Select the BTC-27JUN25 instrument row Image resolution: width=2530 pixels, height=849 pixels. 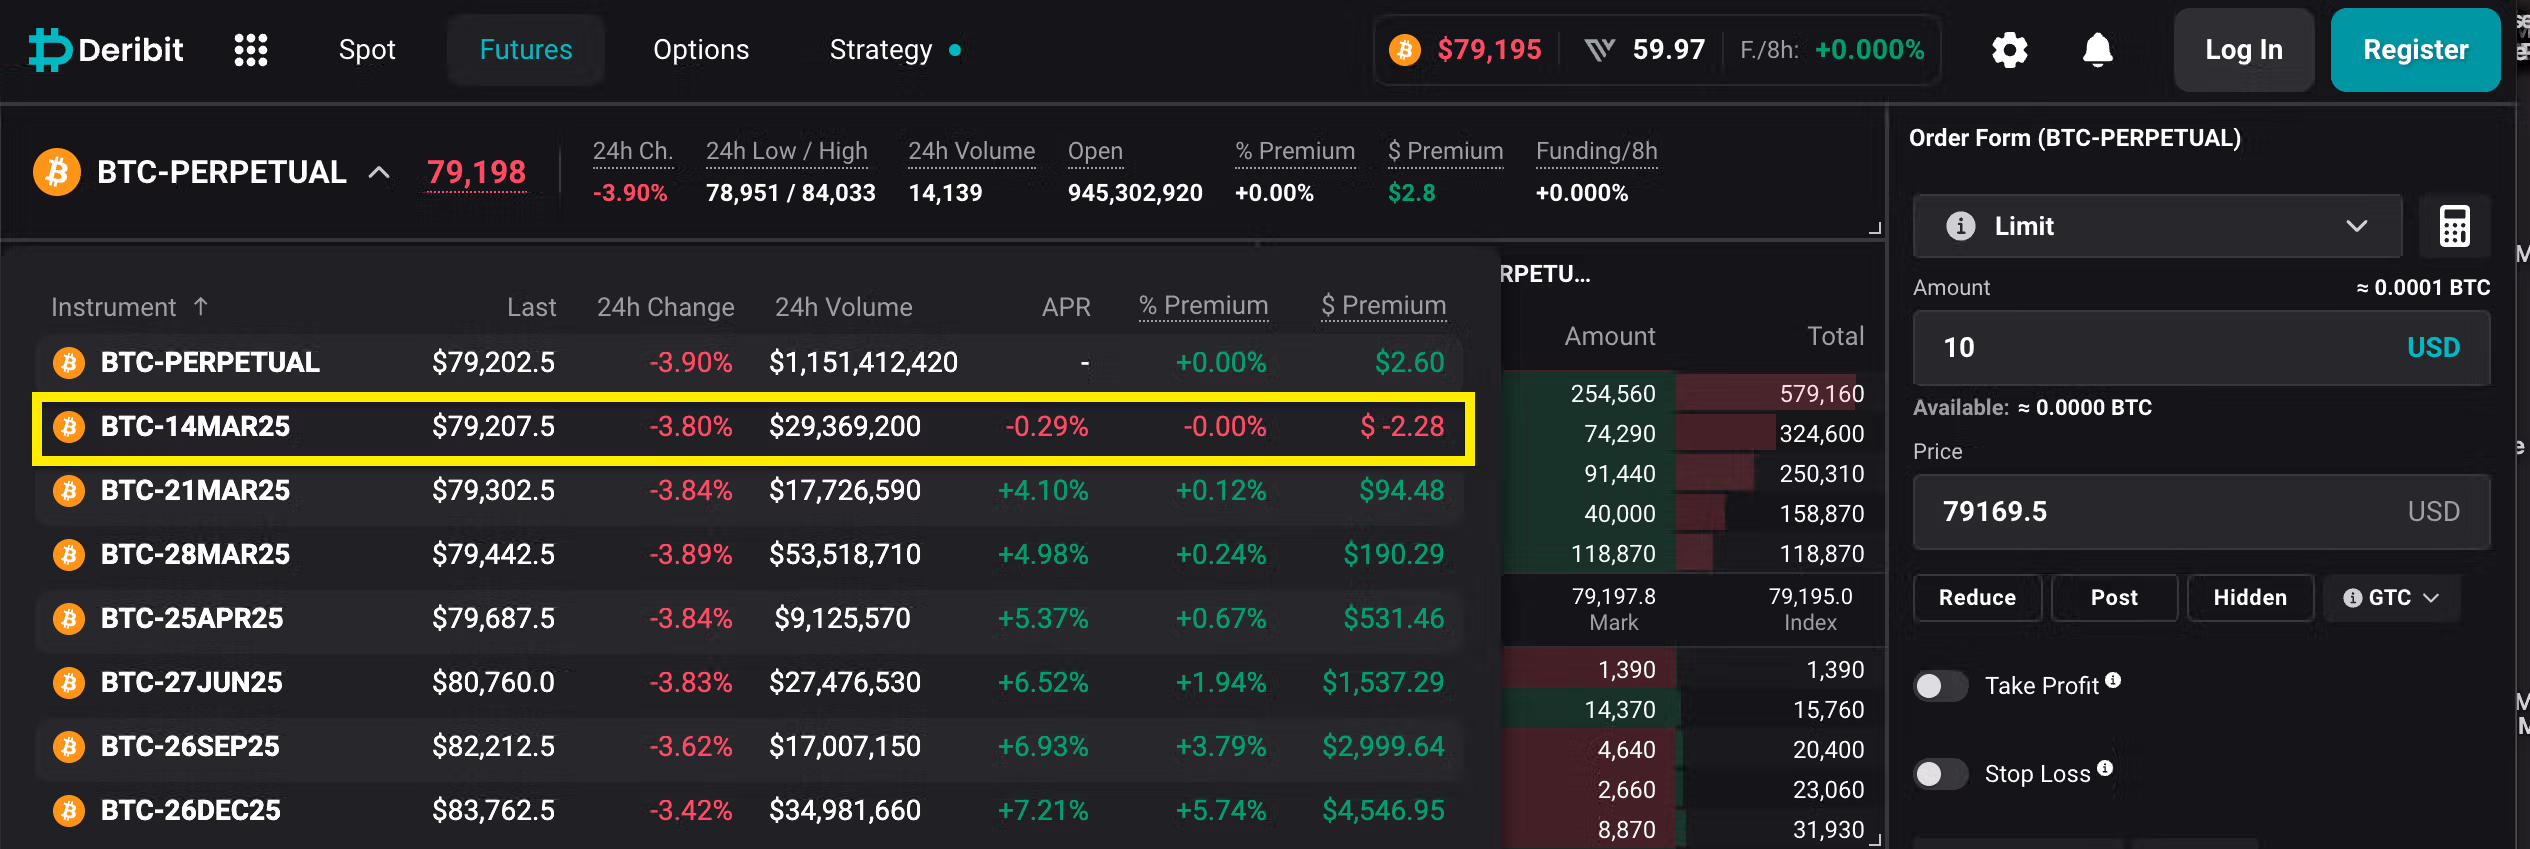pyautogui.click(x=749, y=682)
